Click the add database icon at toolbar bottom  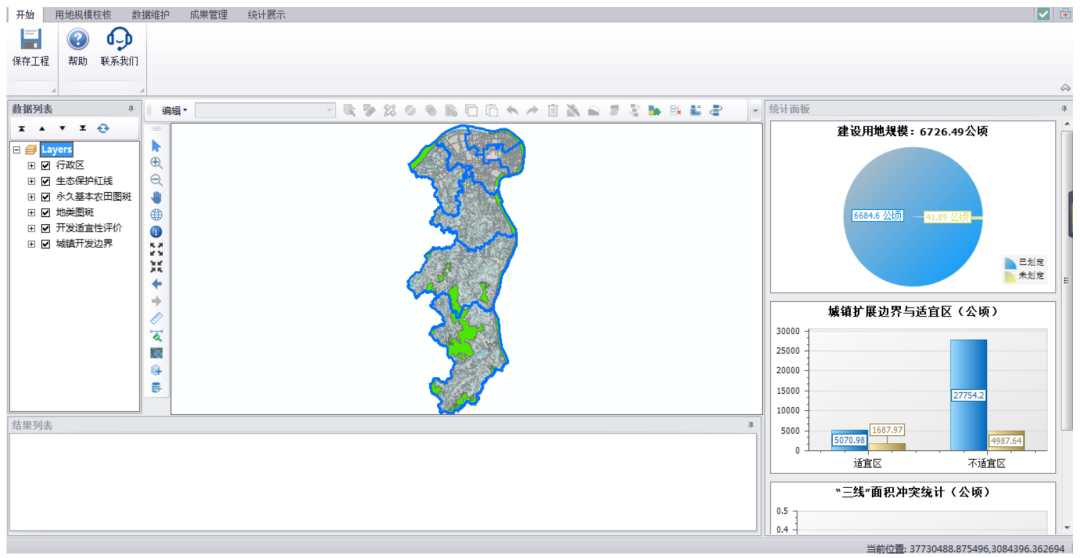156,387
